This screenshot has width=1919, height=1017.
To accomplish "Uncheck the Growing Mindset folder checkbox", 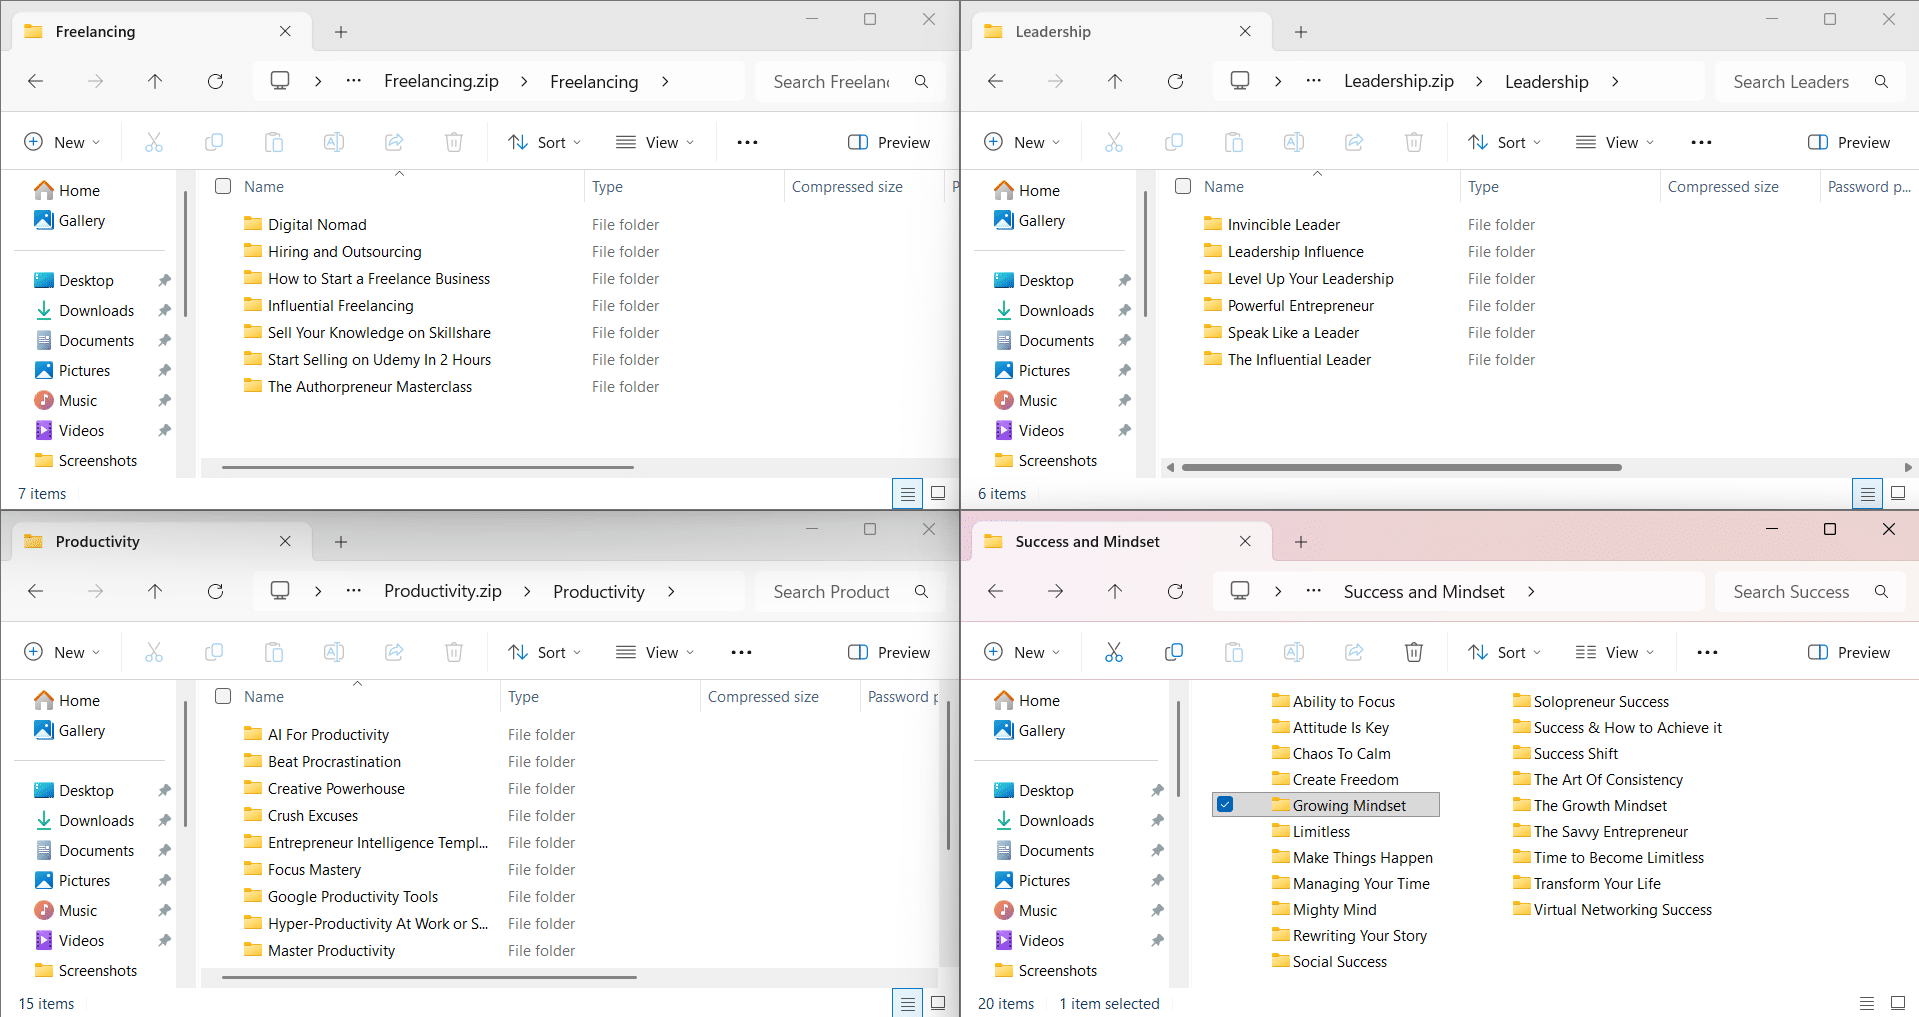I will pyautogui.click(x=1225, y=805).
